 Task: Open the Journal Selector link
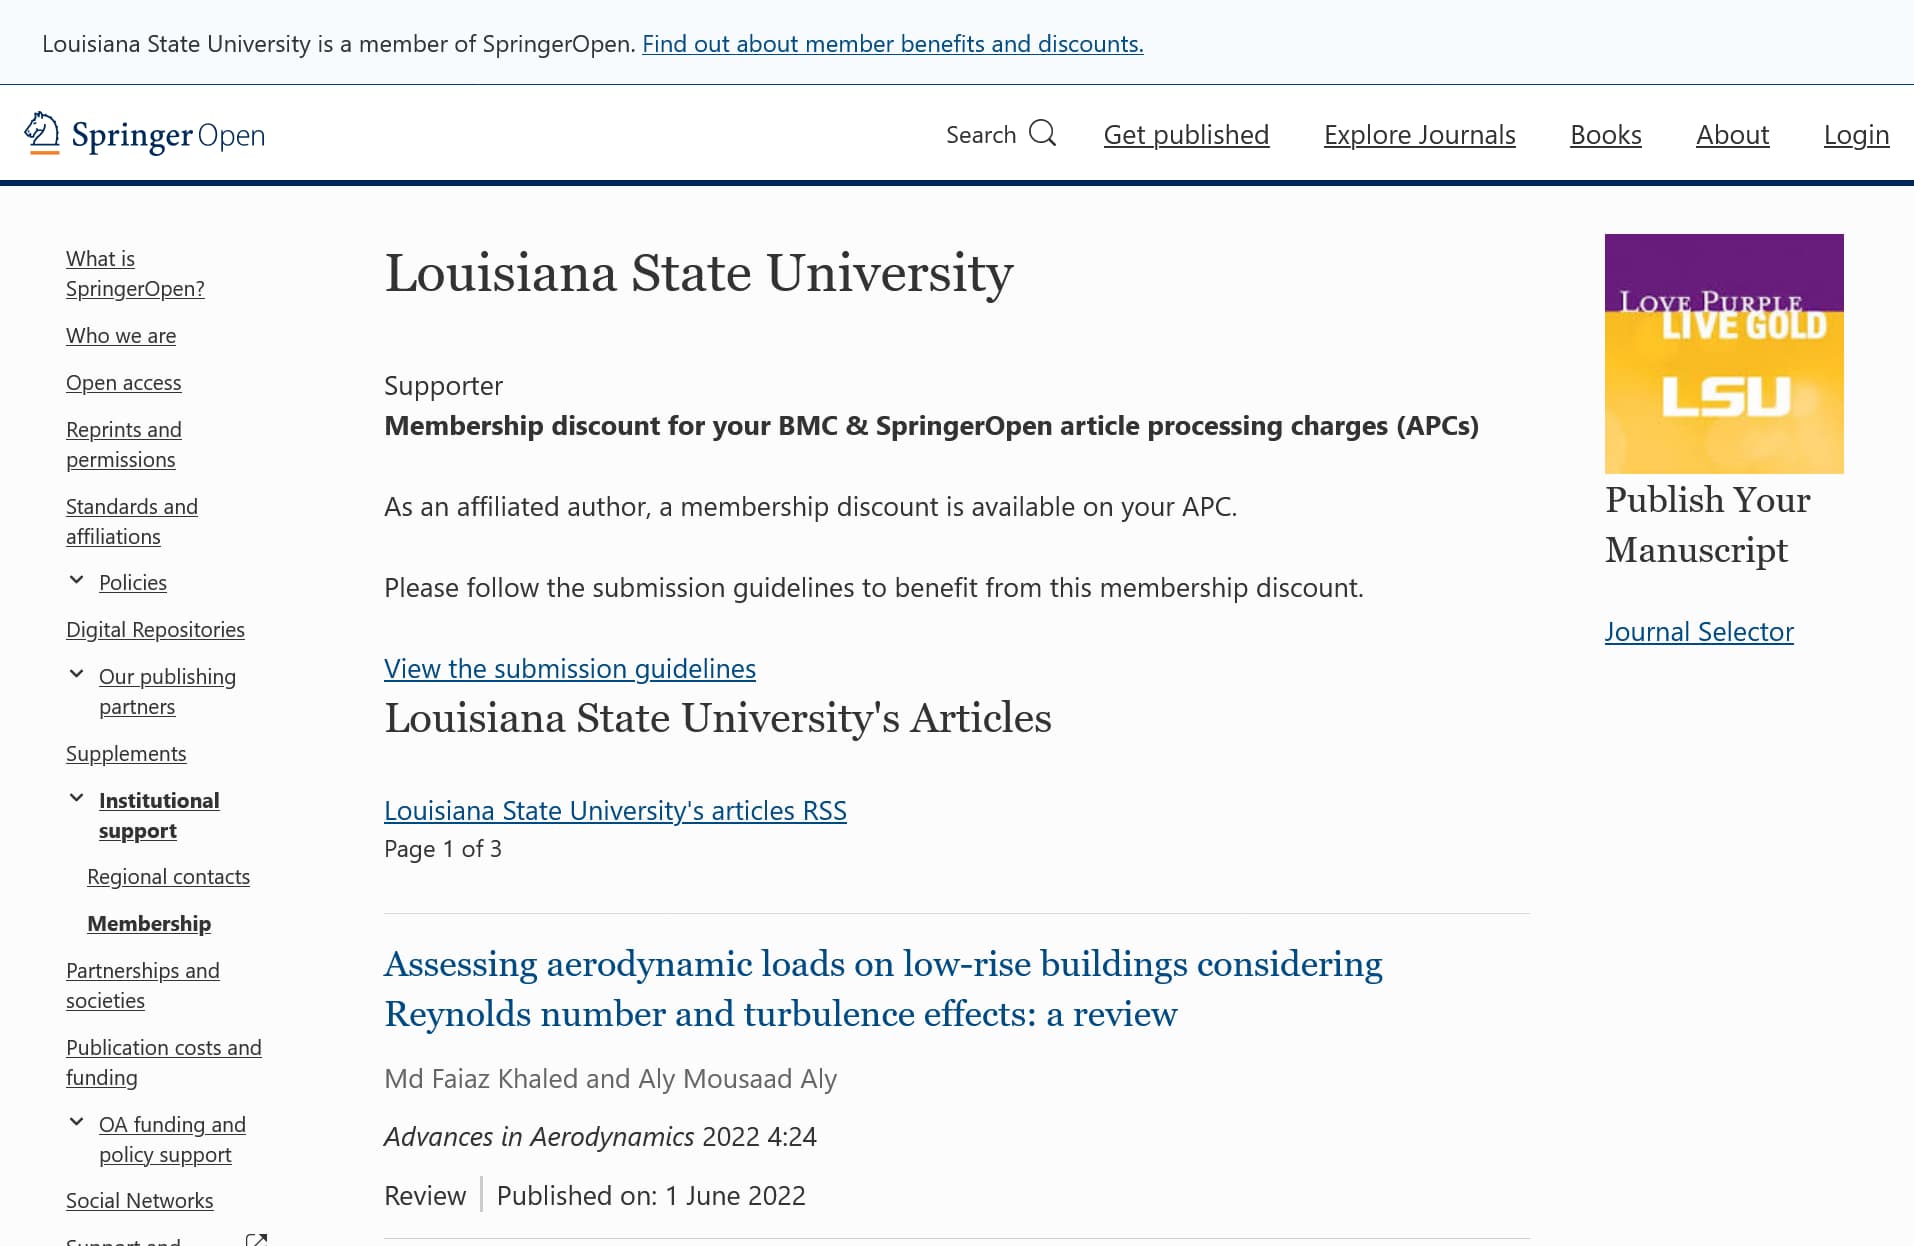coord(1699,631)
